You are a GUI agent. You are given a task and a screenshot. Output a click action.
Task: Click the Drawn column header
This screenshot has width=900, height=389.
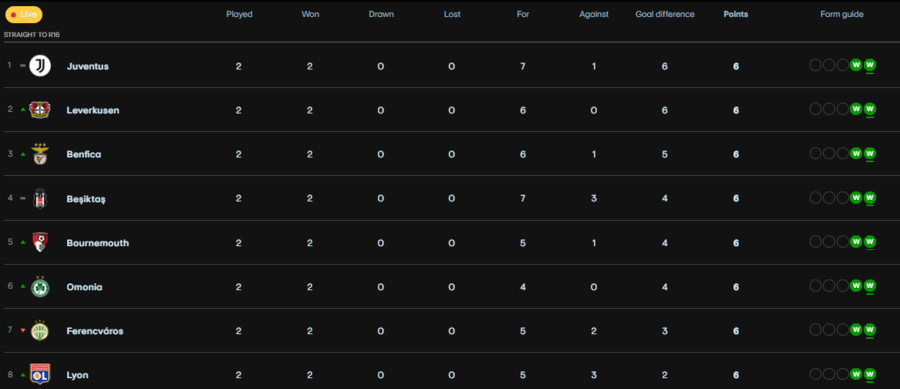click(381, 14)
